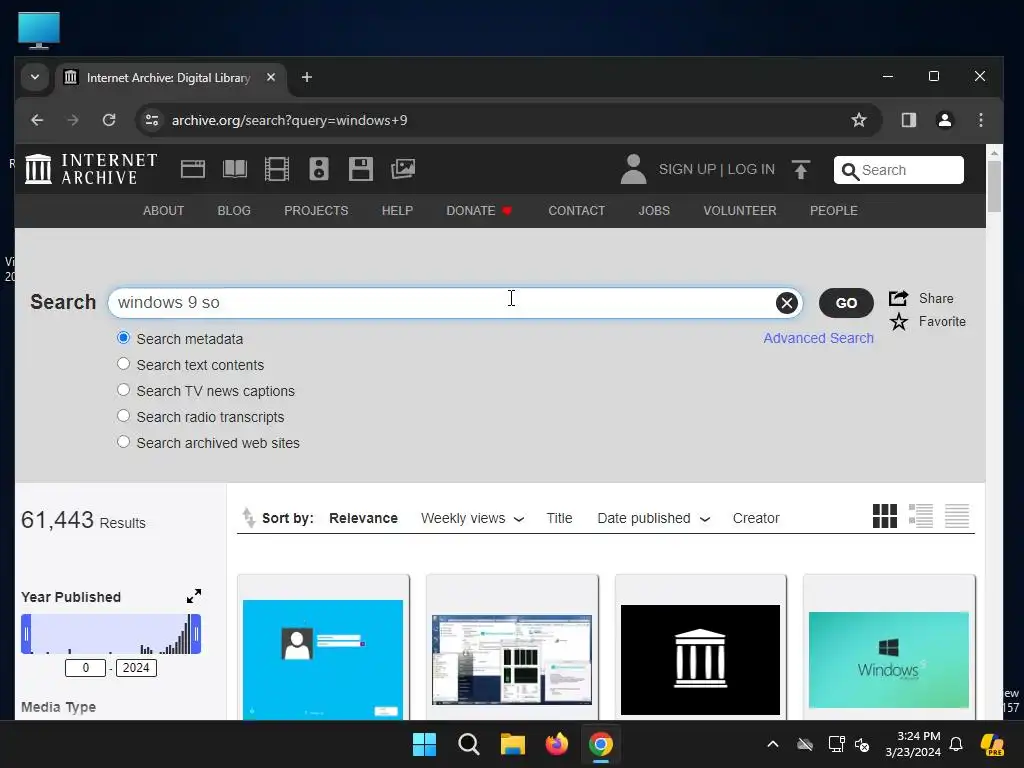The width and height of the screenshot is (1024, 768).
Task: Open the Images picture icon
Action: [403, 169]
